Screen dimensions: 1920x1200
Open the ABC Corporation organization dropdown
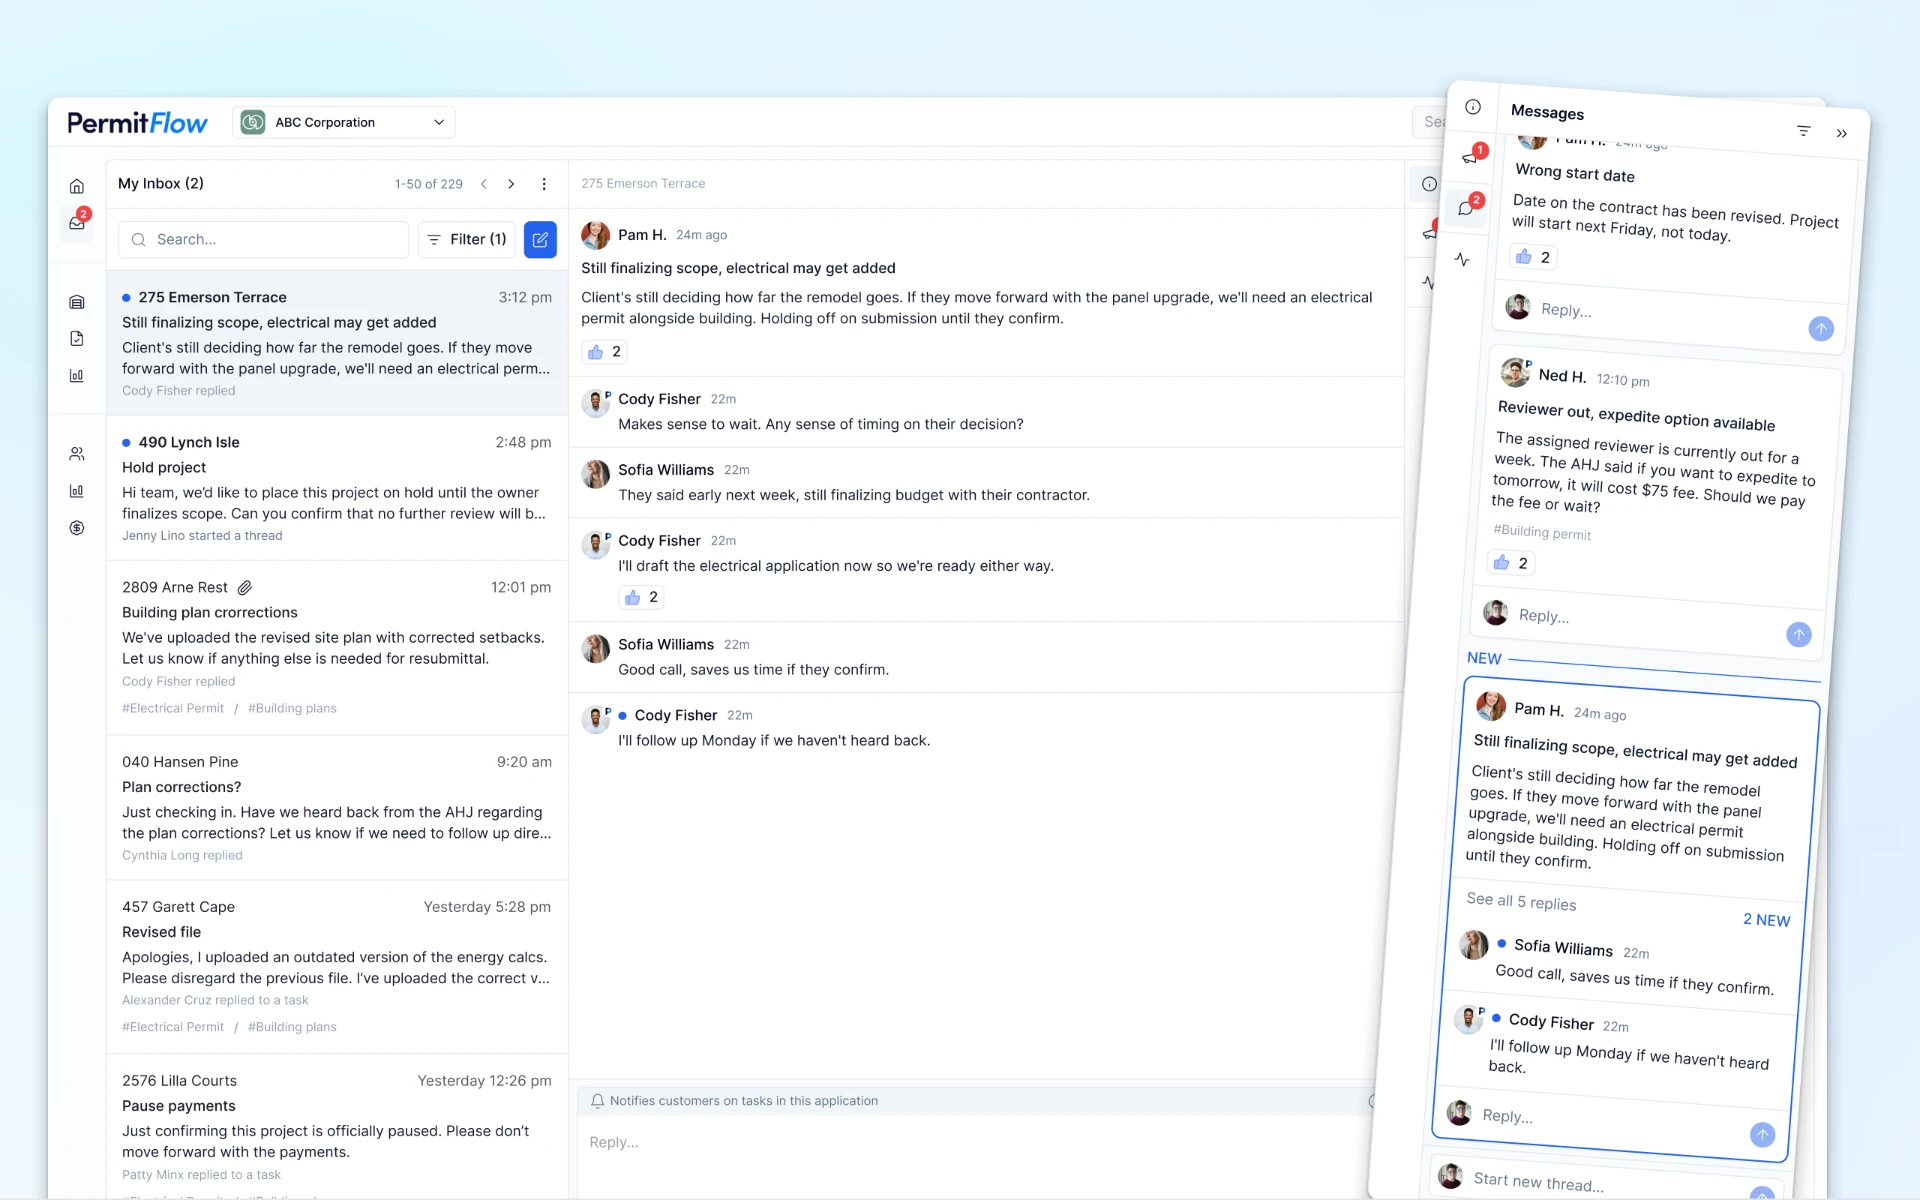point(344,122)
